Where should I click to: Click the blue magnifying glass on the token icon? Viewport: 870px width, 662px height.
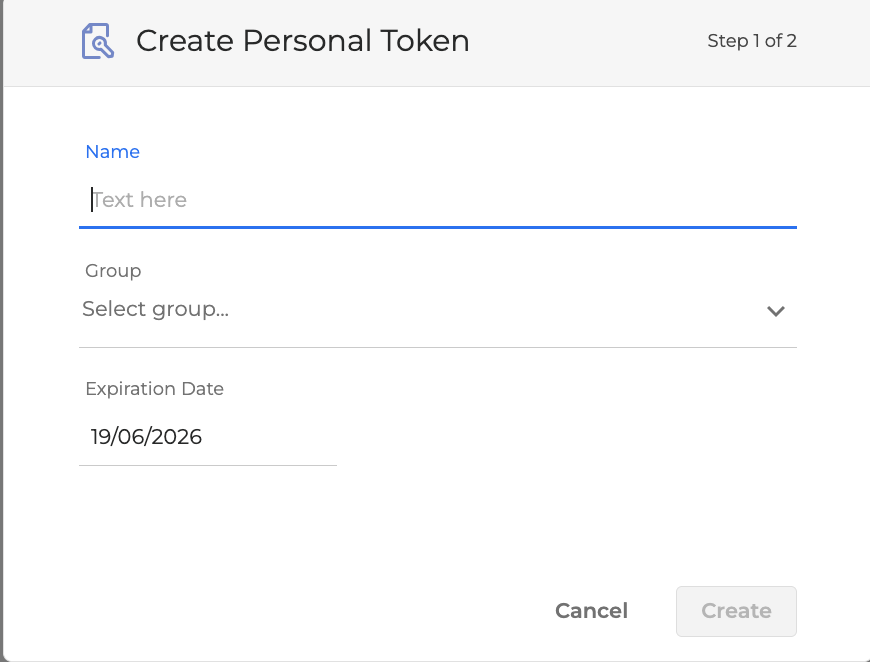[x=103, y=47]
